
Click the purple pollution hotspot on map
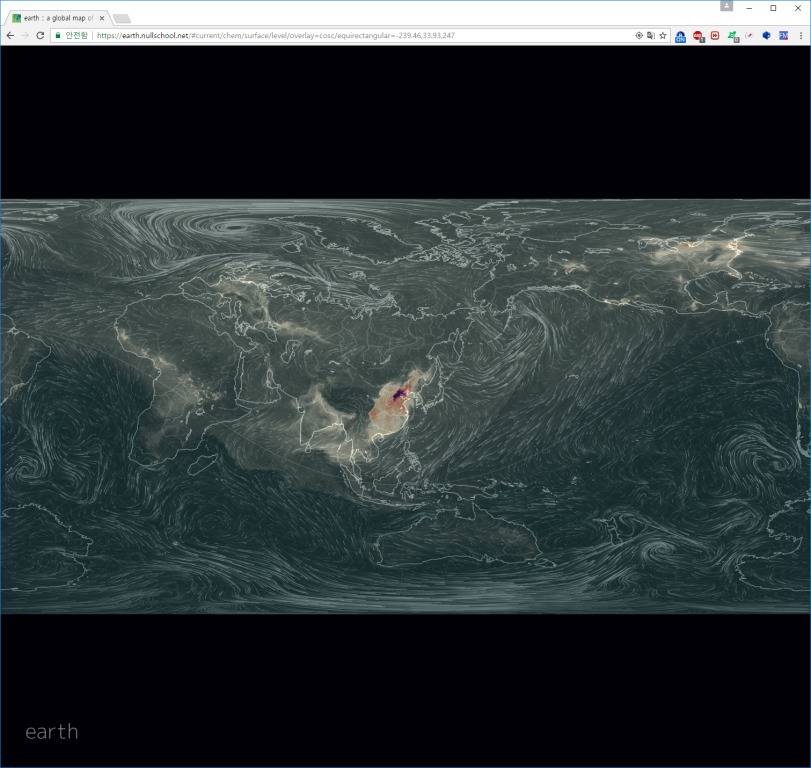point(400,396)
